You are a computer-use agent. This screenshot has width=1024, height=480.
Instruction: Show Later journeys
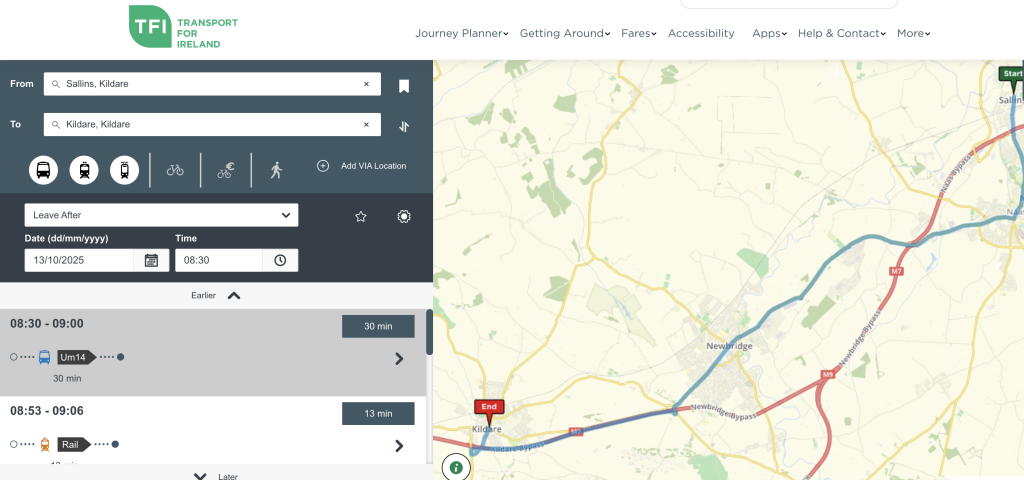(x=216, y=476)
